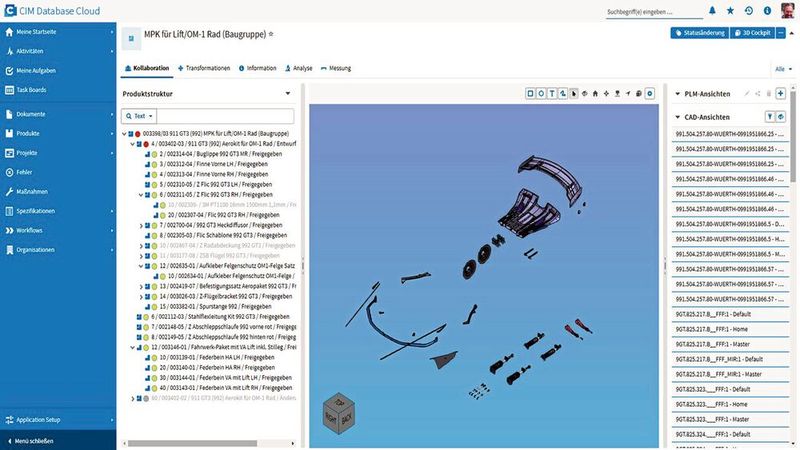Add a new PLM view
This screenshot has height=450, width=800.
point(780,93)
